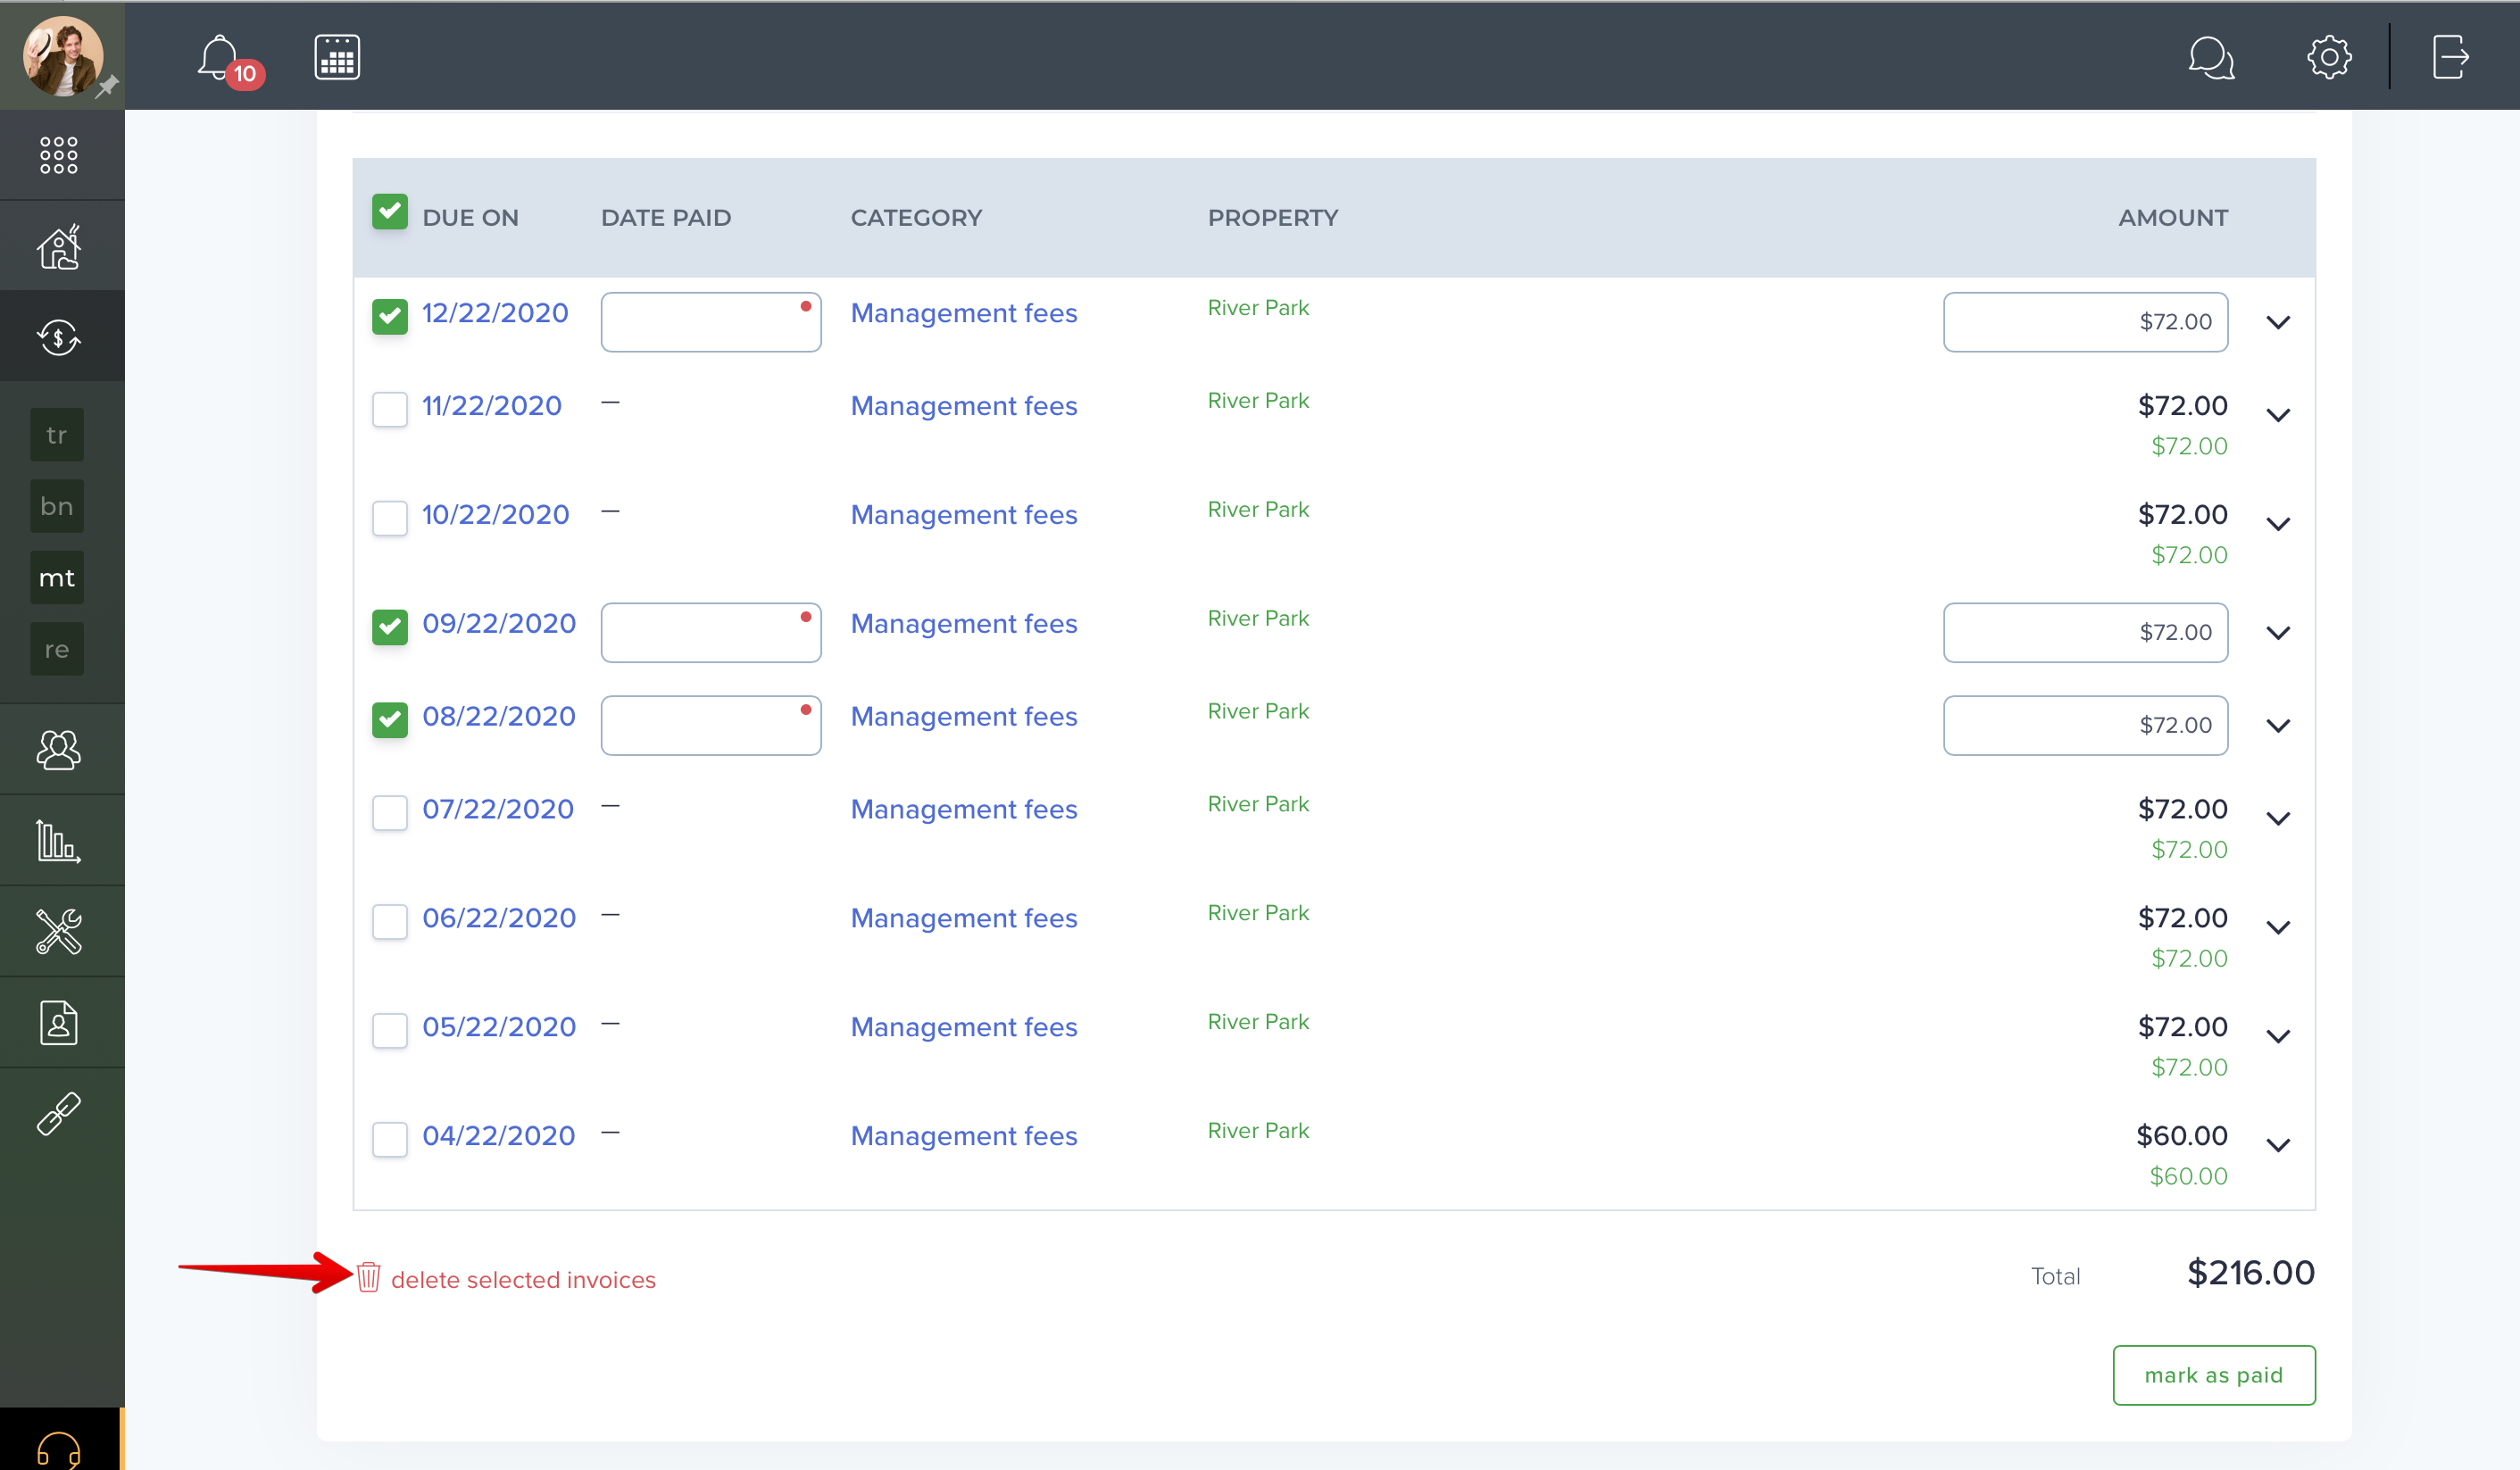The width and height of the screenshot is (2520, 1470).
Task: Expand the 08/22/2020 invoice row chevron
Action: pyautogui.click(x=2278, y=726)
